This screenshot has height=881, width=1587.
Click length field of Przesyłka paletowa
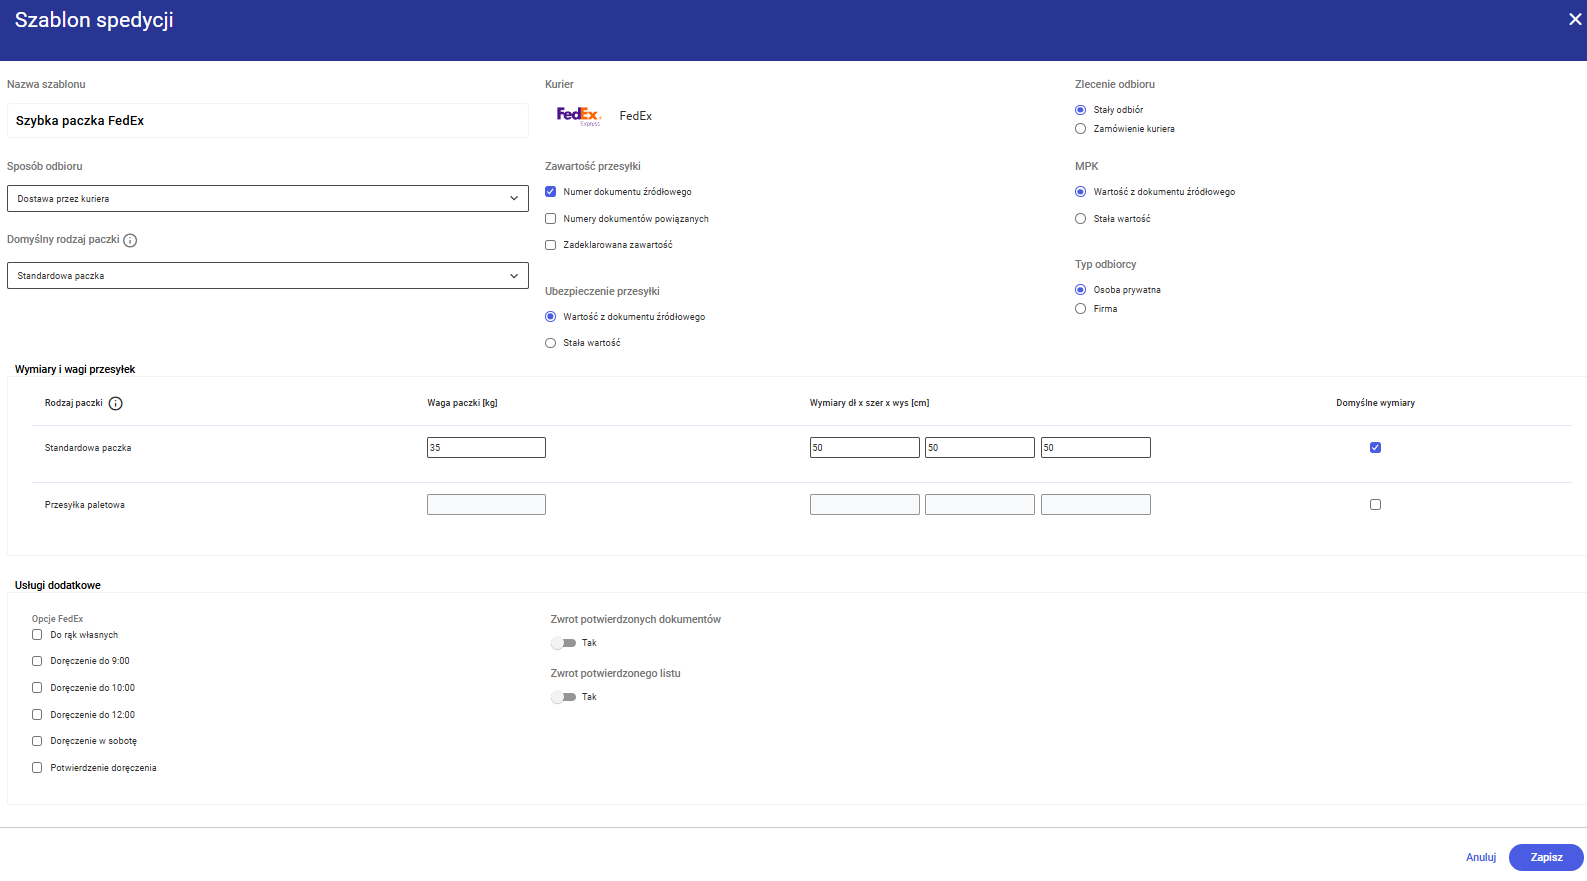tap(865, 505)
